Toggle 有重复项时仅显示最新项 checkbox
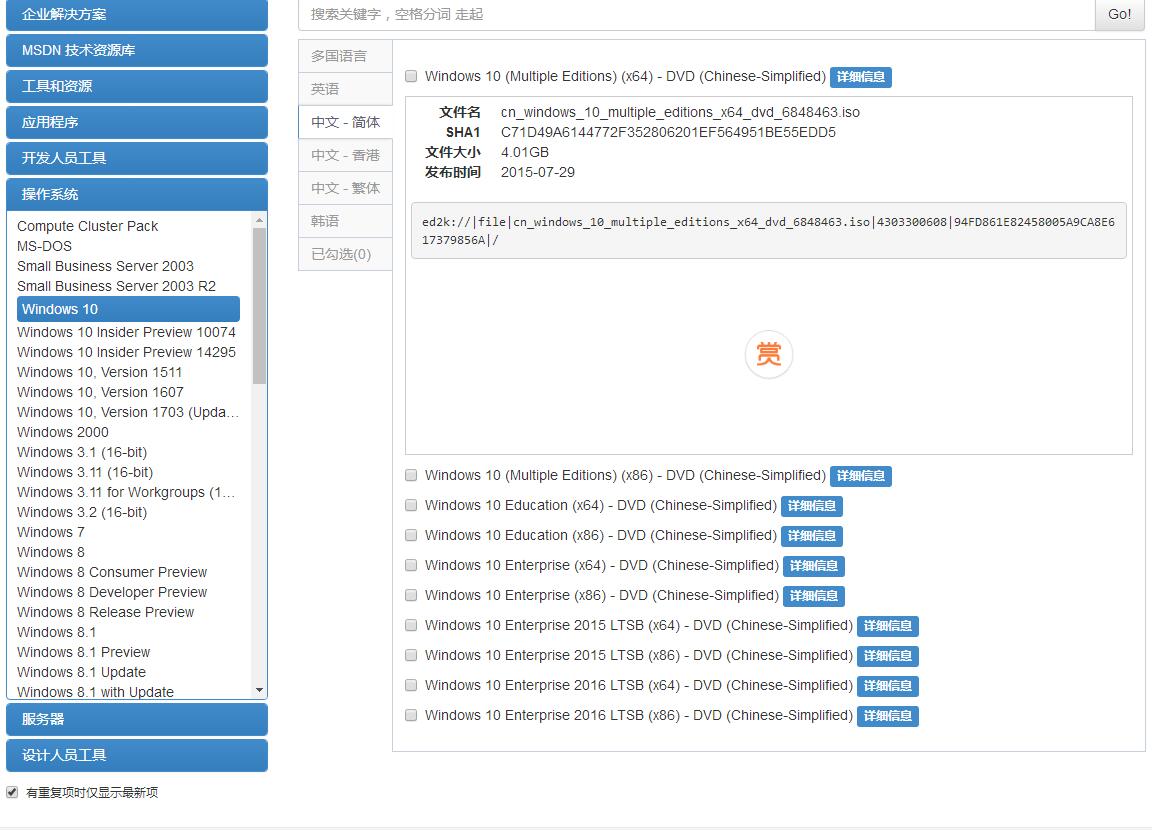 12,792
